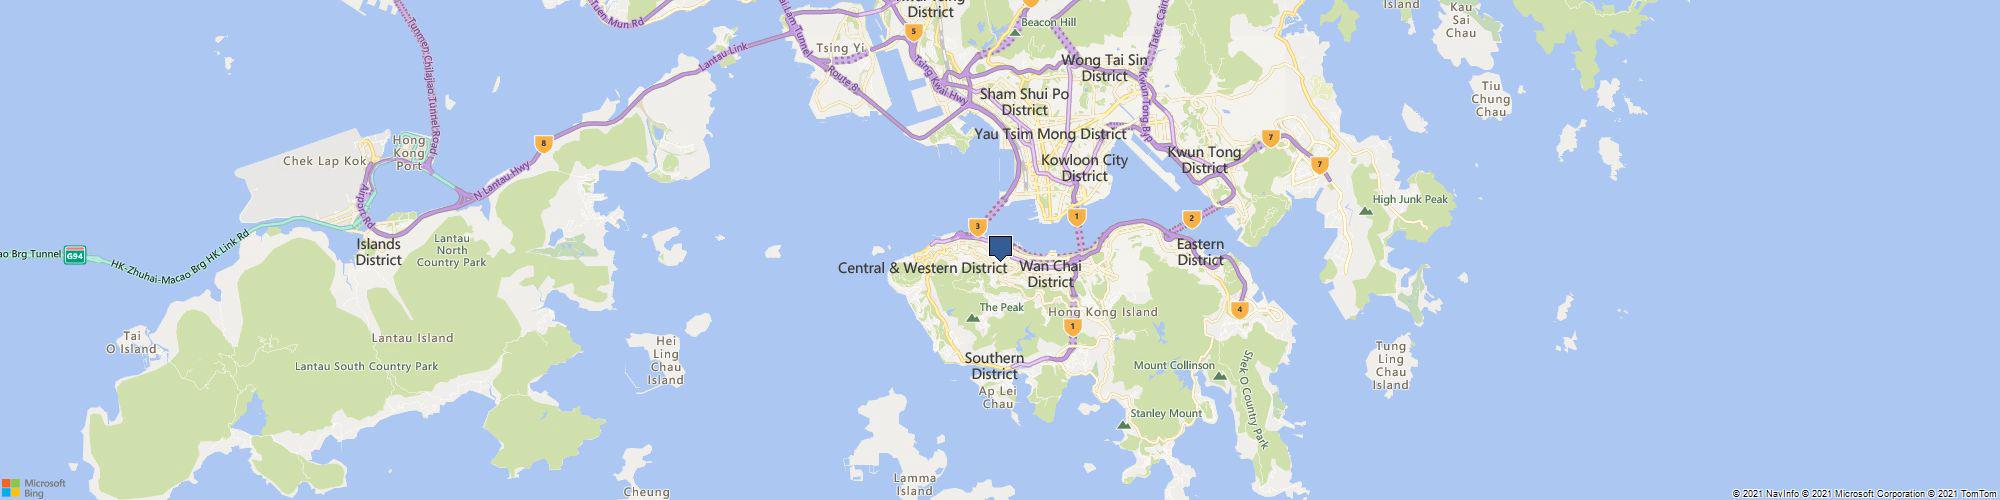This screenshot has height=500, width=2000.
Task: Click the Microsoft Bing logo
Action: (x=33, y=487)
